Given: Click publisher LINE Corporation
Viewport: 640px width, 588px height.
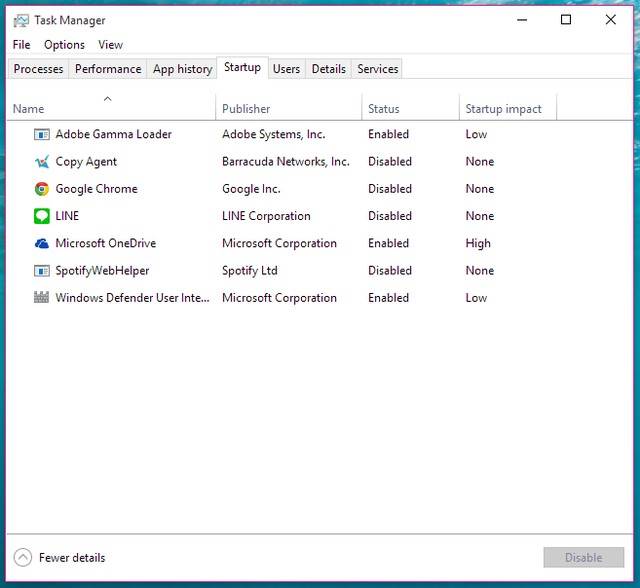Looking at the screenshot, I should coord(266,216).
